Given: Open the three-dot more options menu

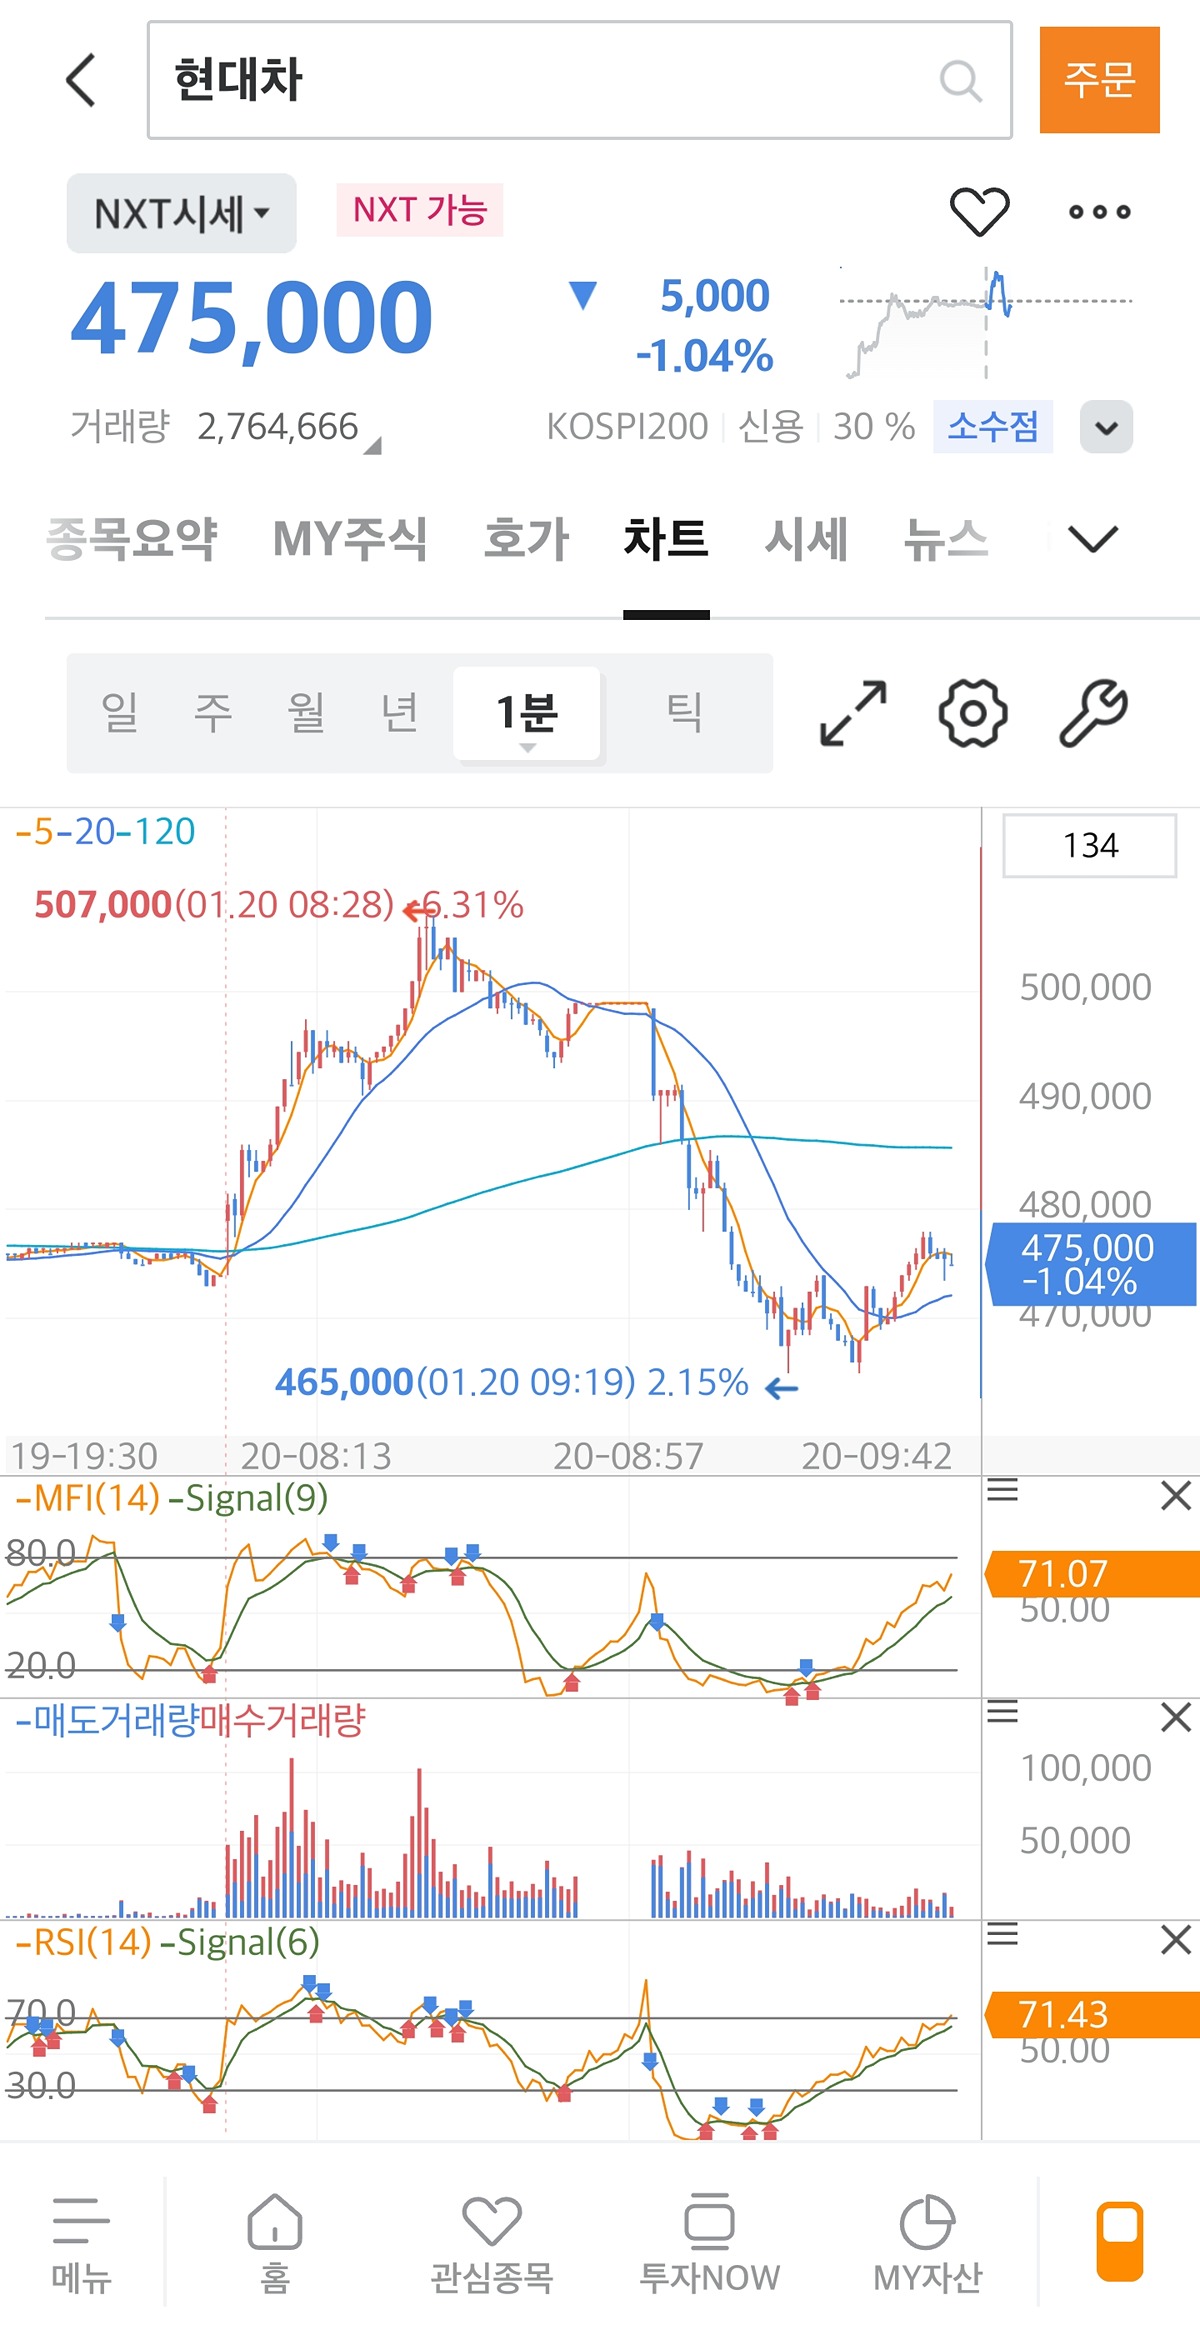Looking at the screenshot, I should click(x=1099, y=212).
